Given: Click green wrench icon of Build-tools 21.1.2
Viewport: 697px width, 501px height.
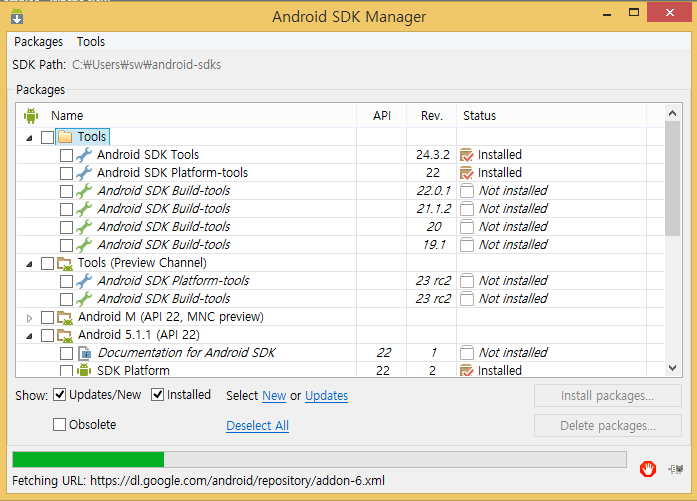Looking at the screenshot, I should tap(84, 208).
